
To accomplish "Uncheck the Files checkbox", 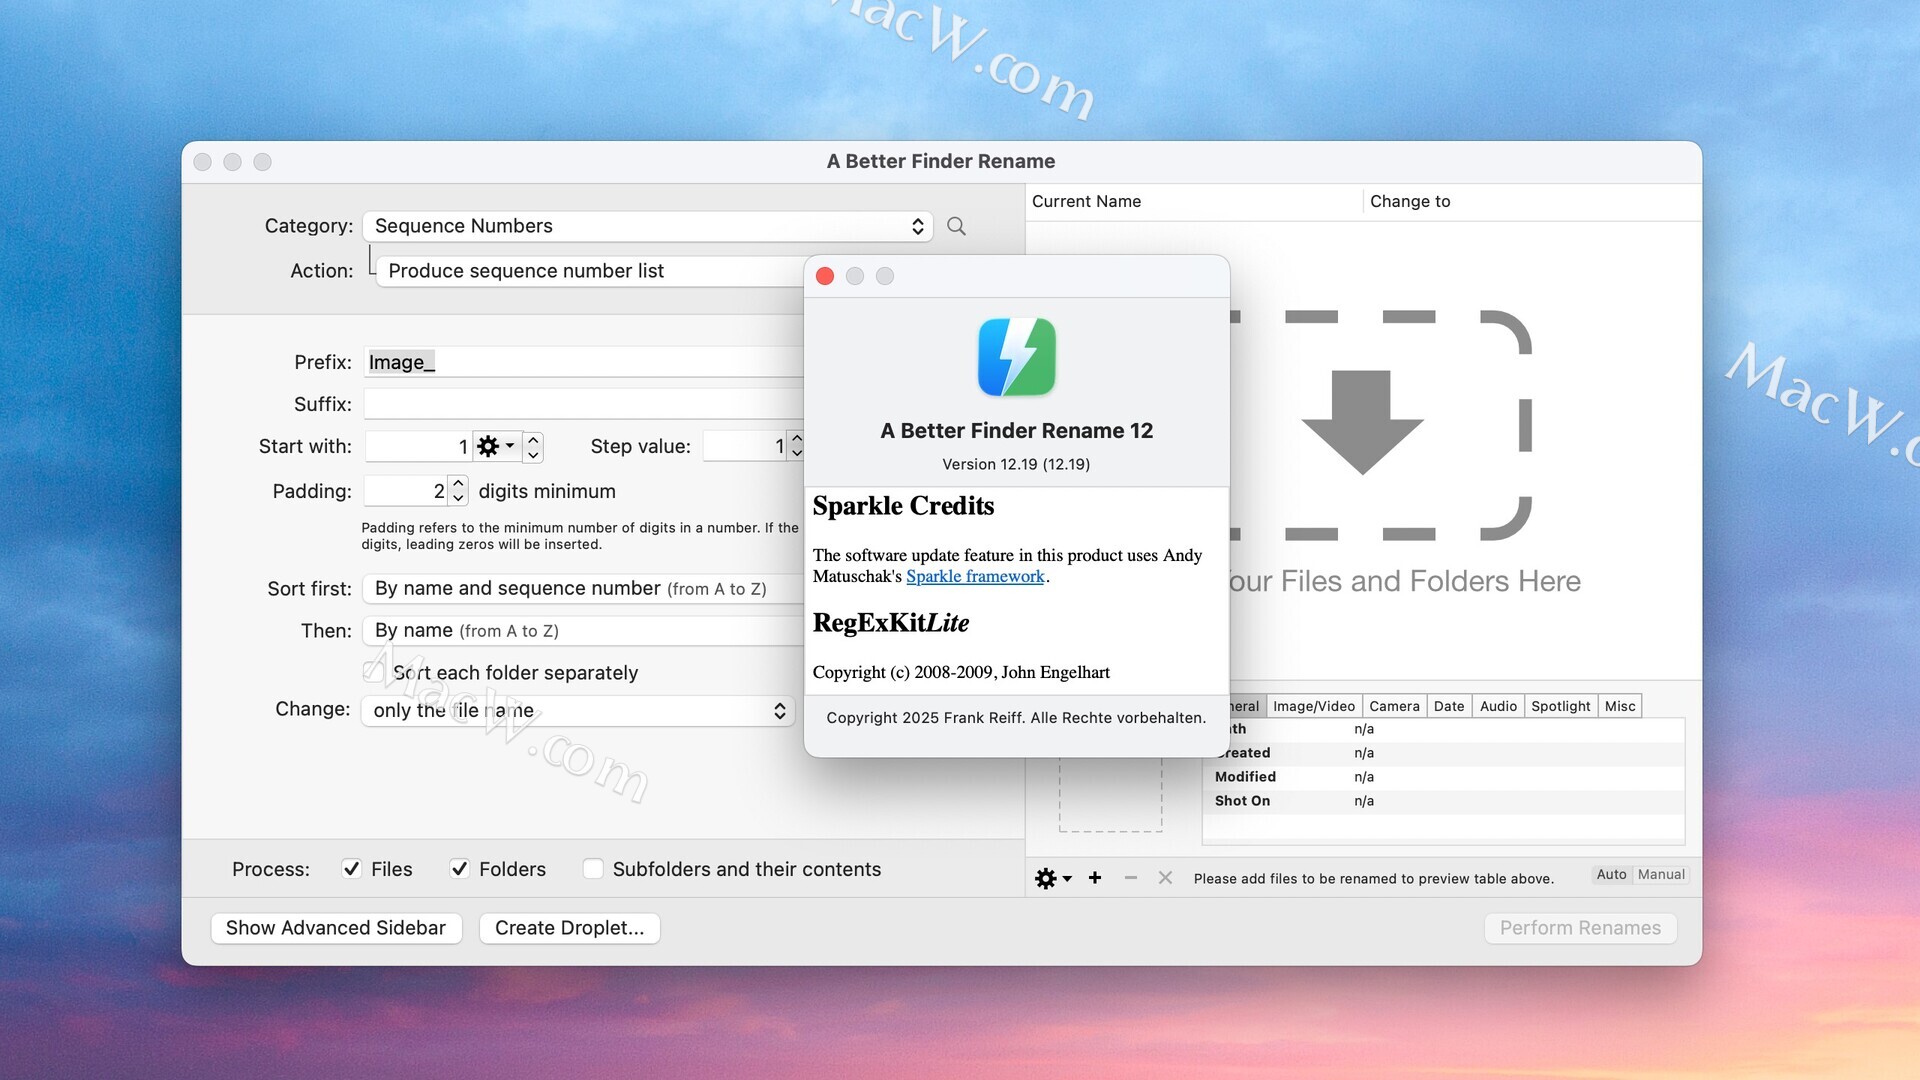I will [x=352, y=869].
